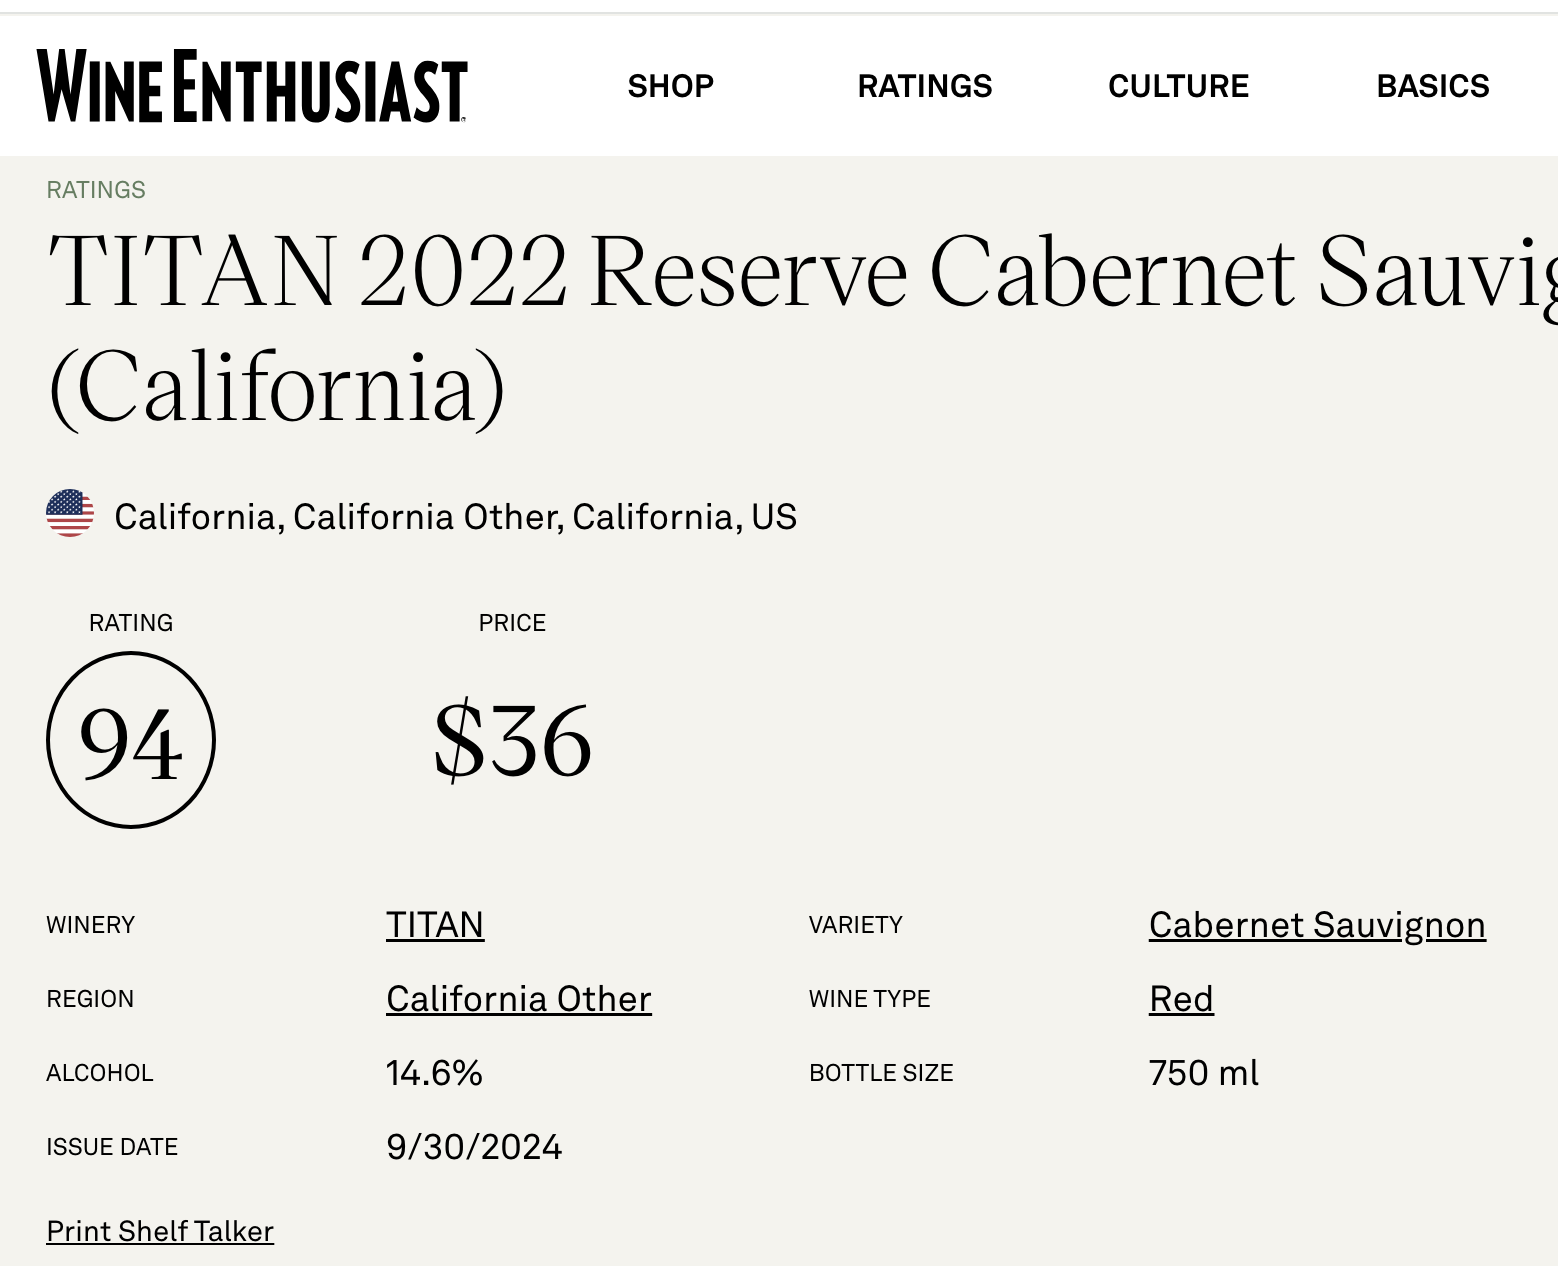Click the WINERY field label
This screenshot has height=1266, width=1558.
click(90, 925)
